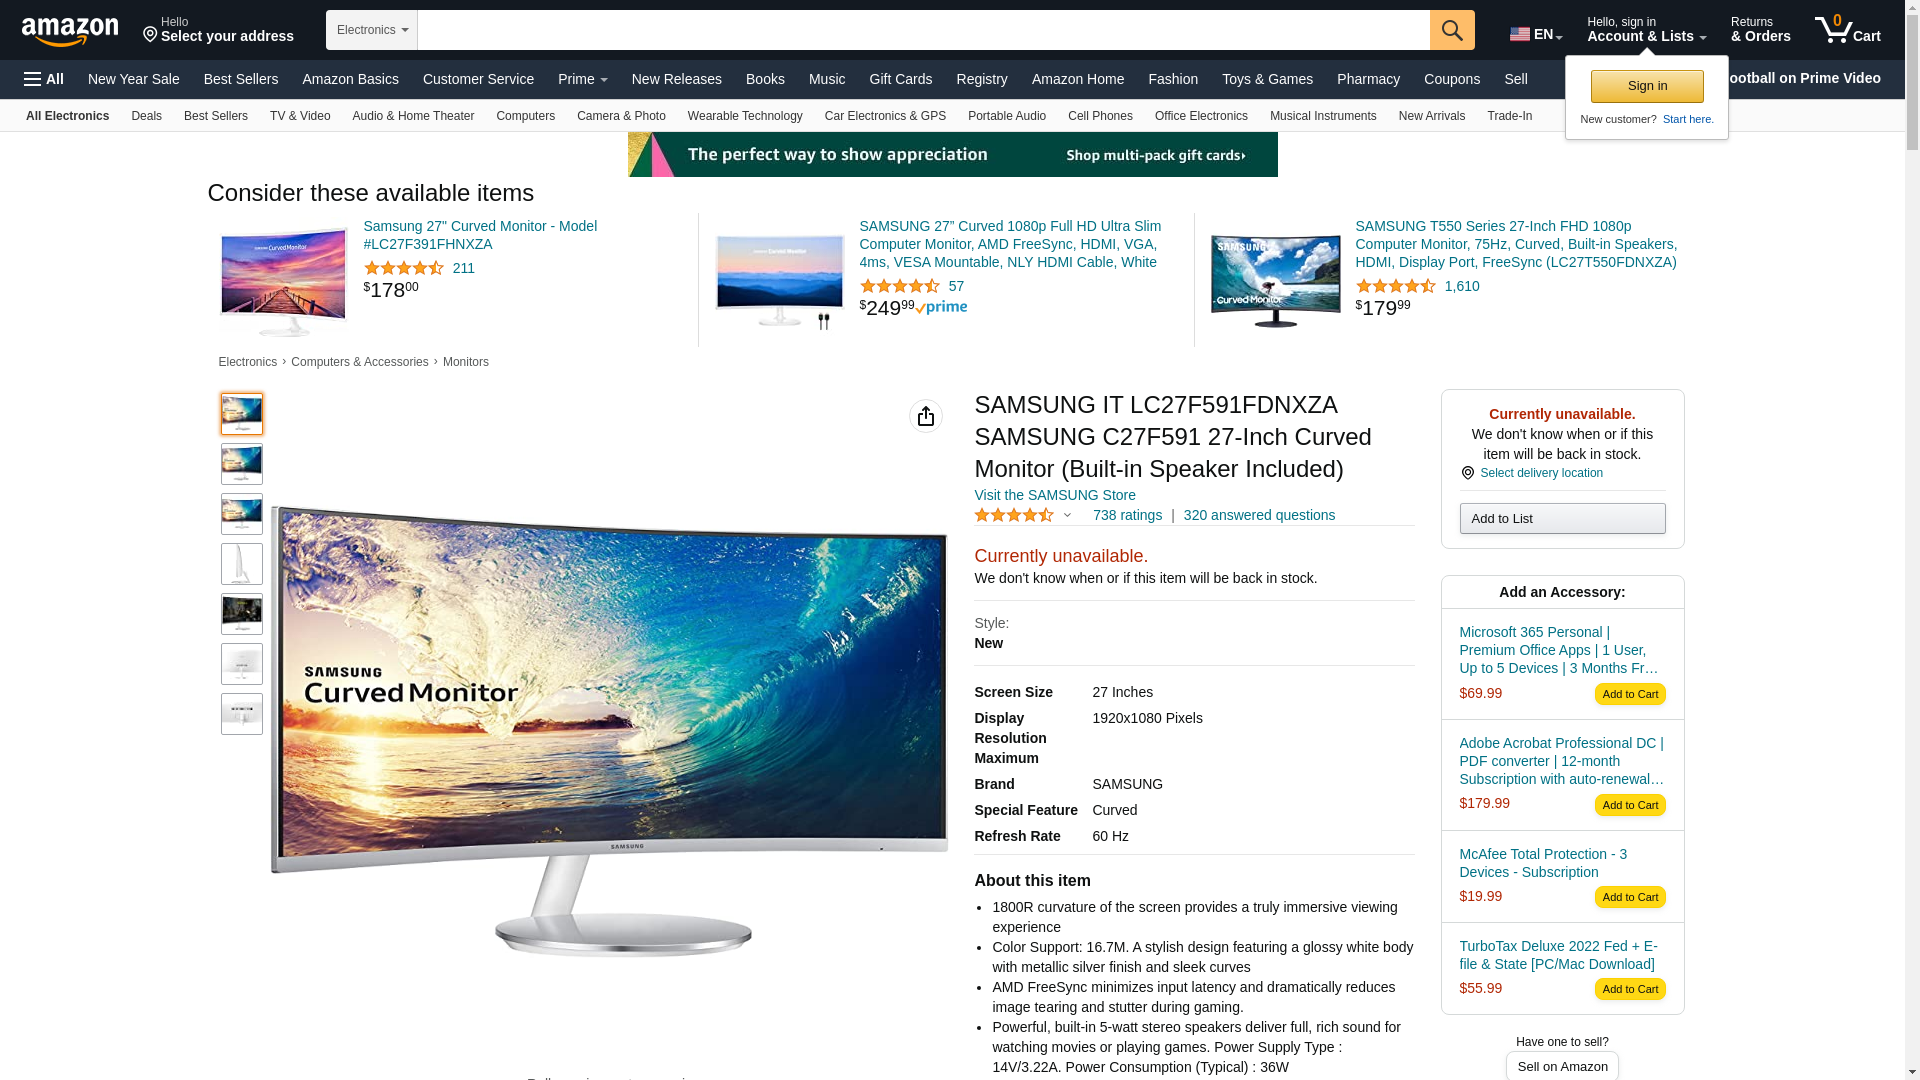
Task: Click the EN language flag selector
Action: [1535, 34]
